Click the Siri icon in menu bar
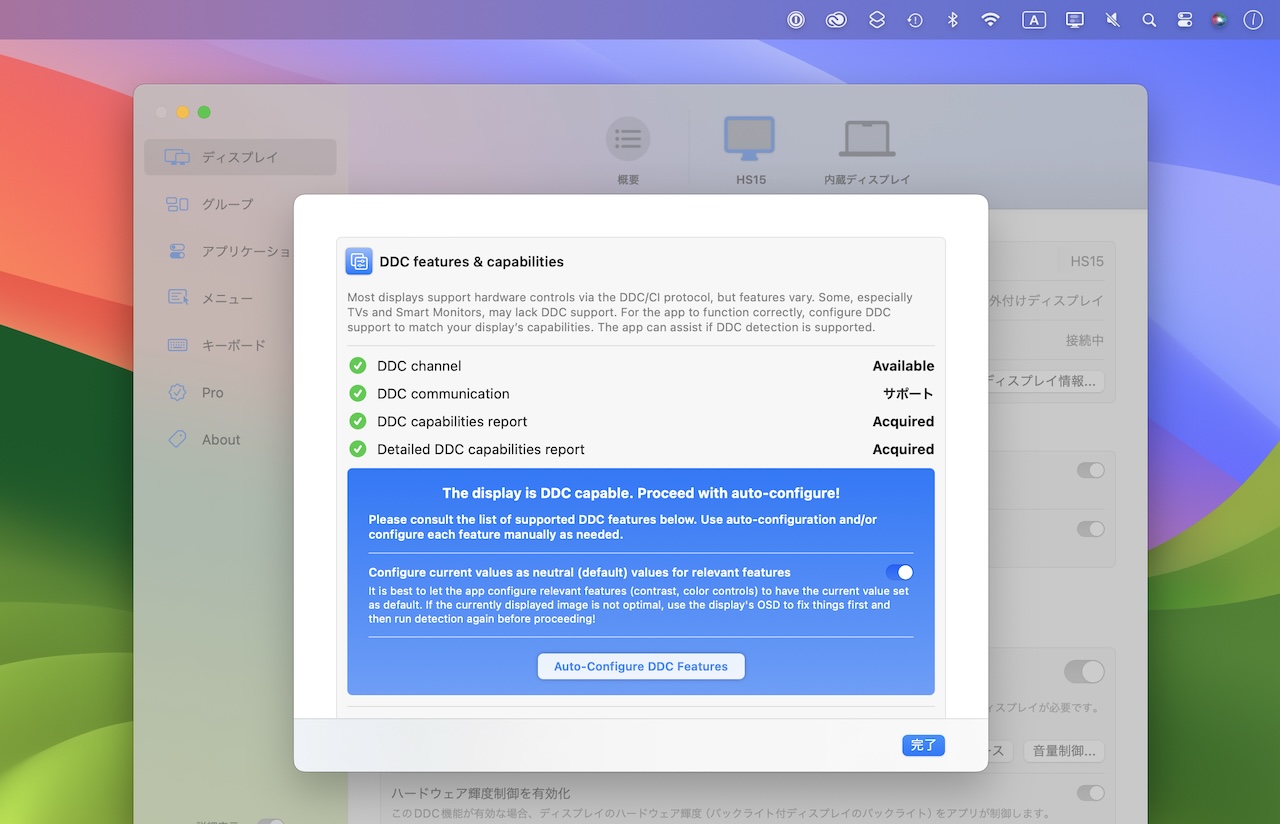Viewport: 1280px width, 824px height. tap(1218, 20)
